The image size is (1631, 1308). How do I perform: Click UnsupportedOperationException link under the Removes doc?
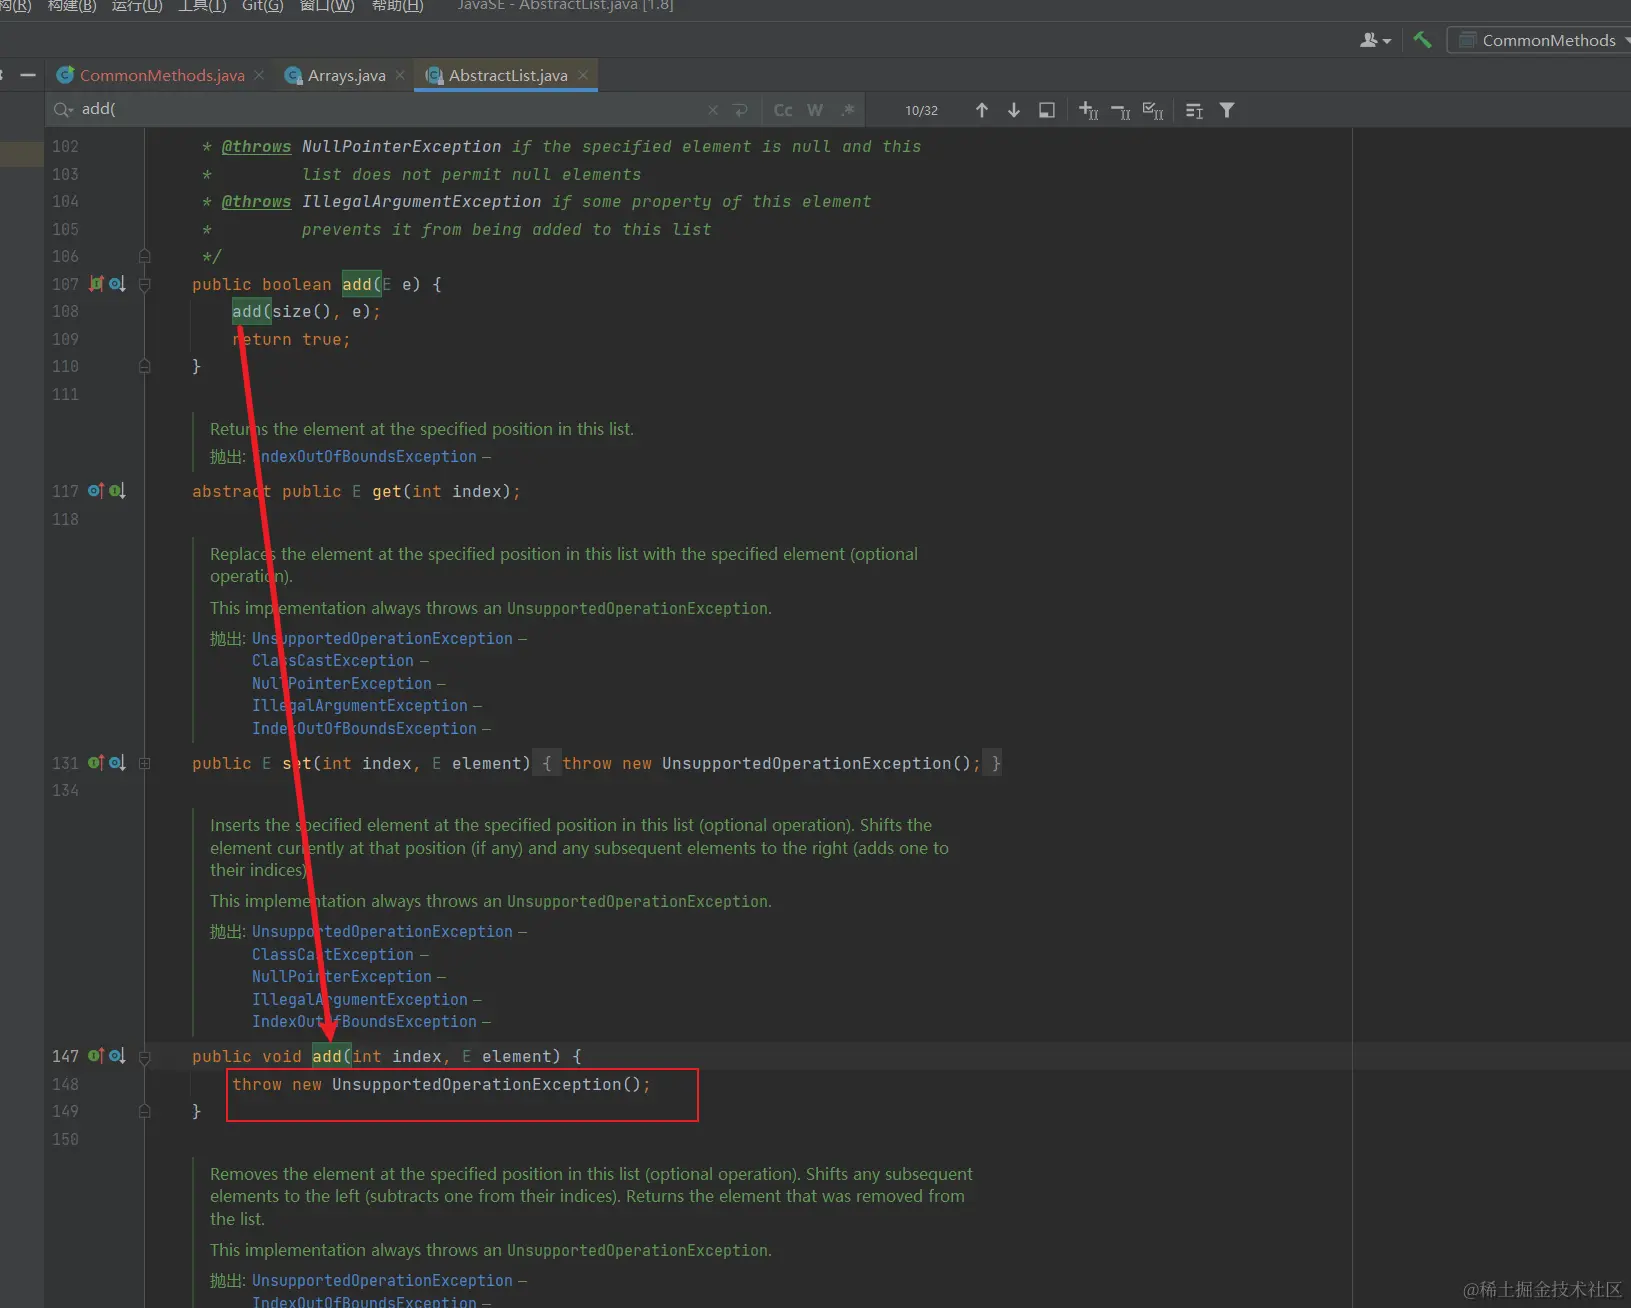click(382, 1281)
